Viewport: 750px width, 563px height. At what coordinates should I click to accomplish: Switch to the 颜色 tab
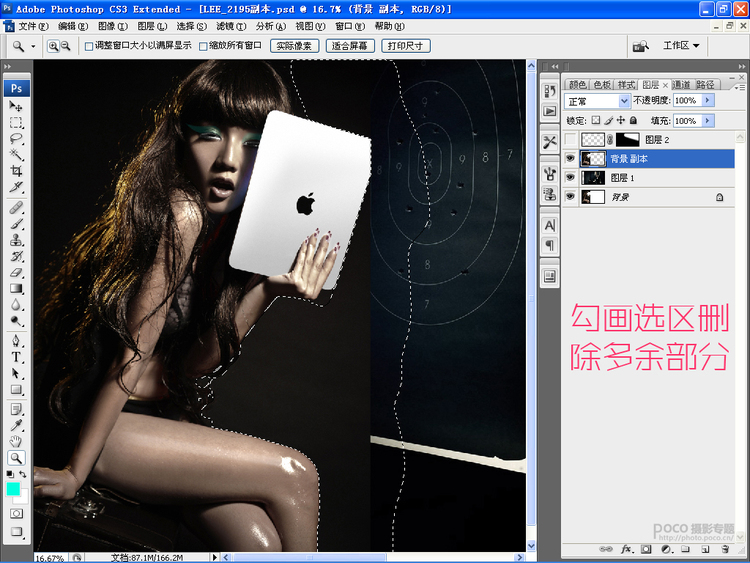tap(577, 85)
